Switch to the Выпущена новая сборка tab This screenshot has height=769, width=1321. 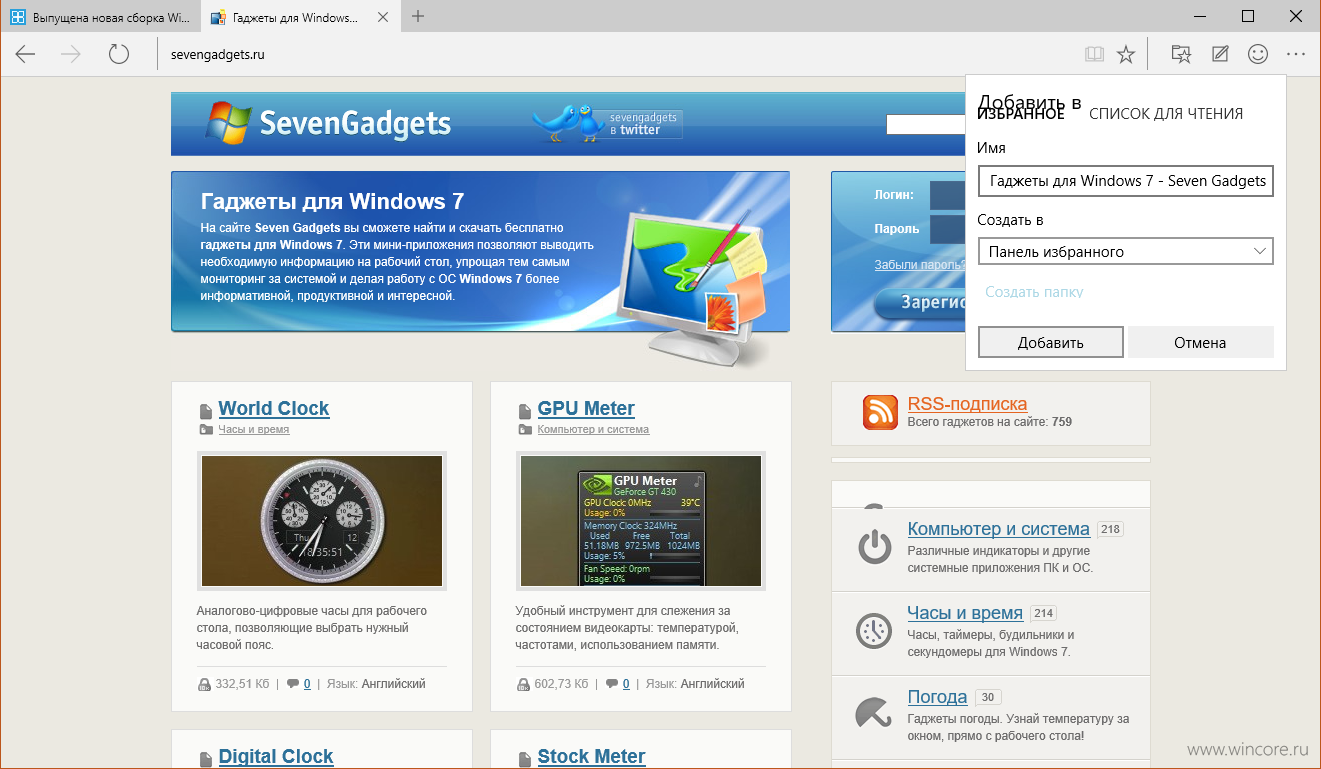[x=100, y=17]
